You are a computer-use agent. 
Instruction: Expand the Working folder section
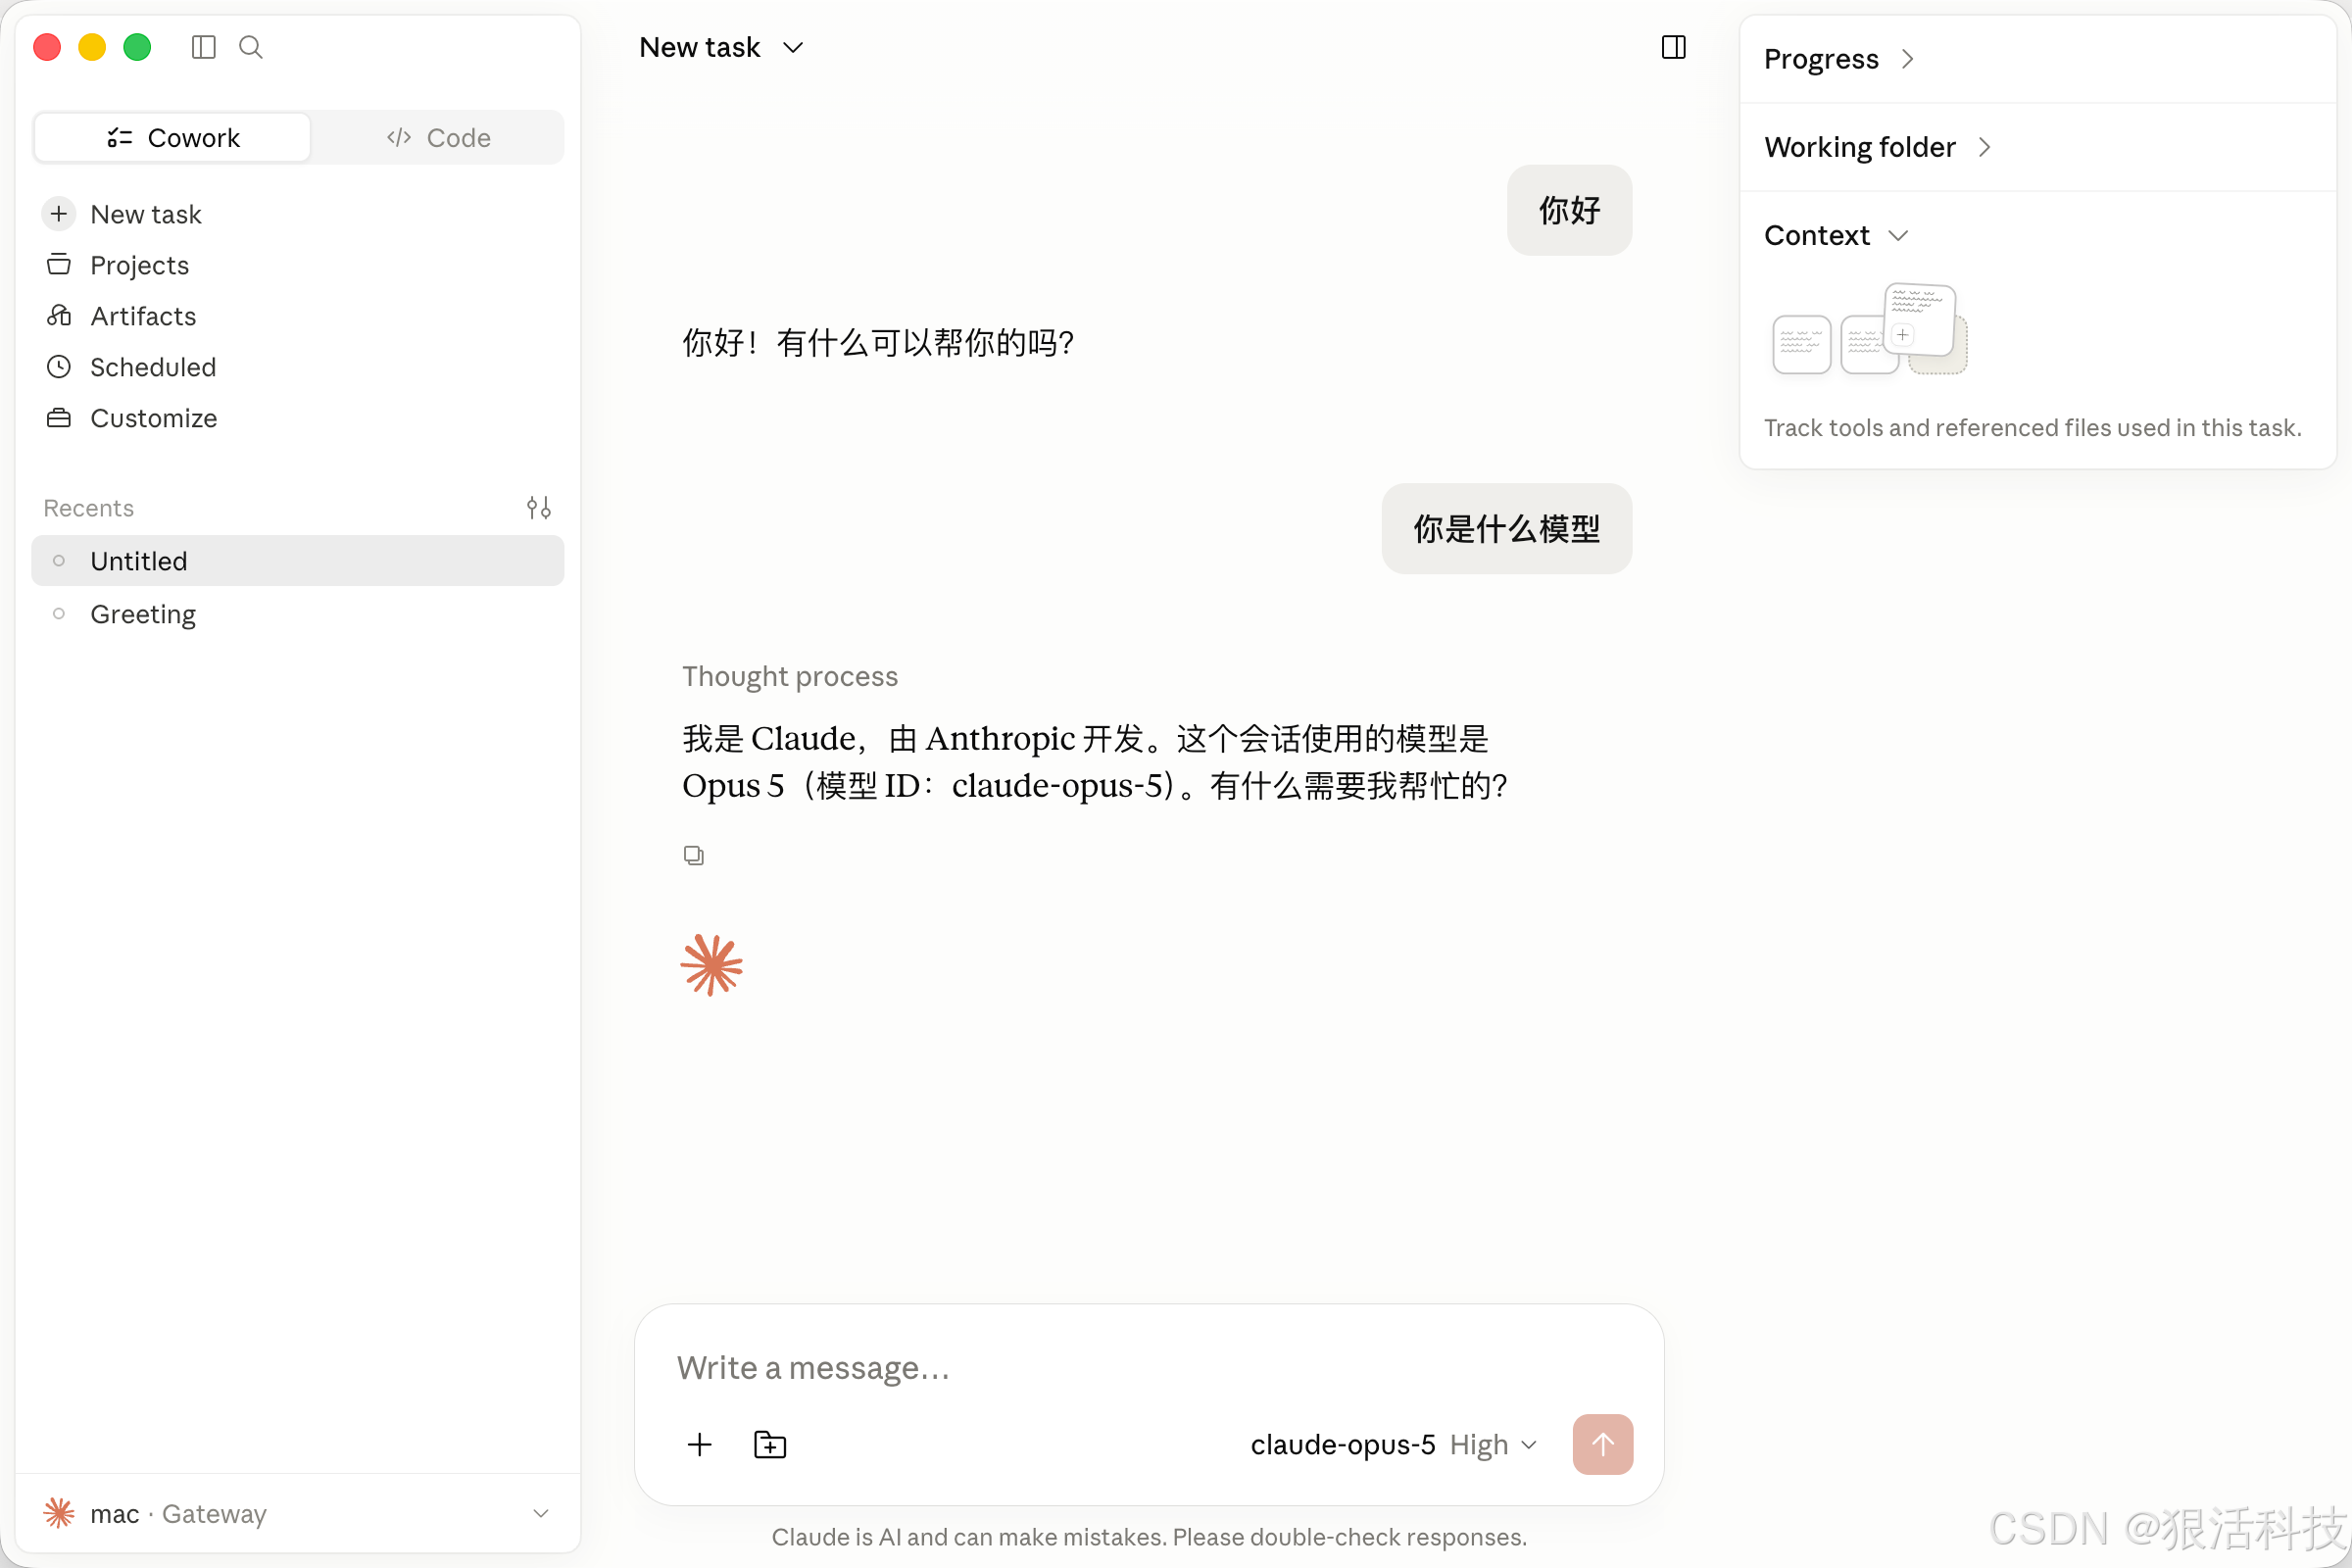coord(1877,147)
